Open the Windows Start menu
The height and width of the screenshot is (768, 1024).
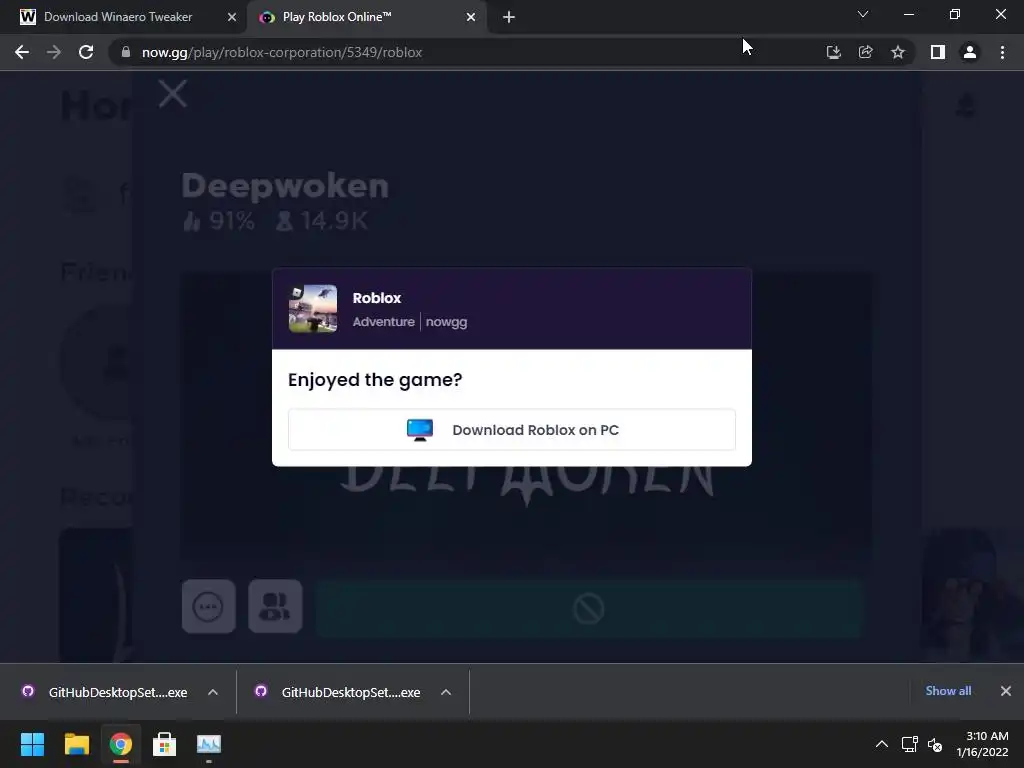click(x=32, y=744)
